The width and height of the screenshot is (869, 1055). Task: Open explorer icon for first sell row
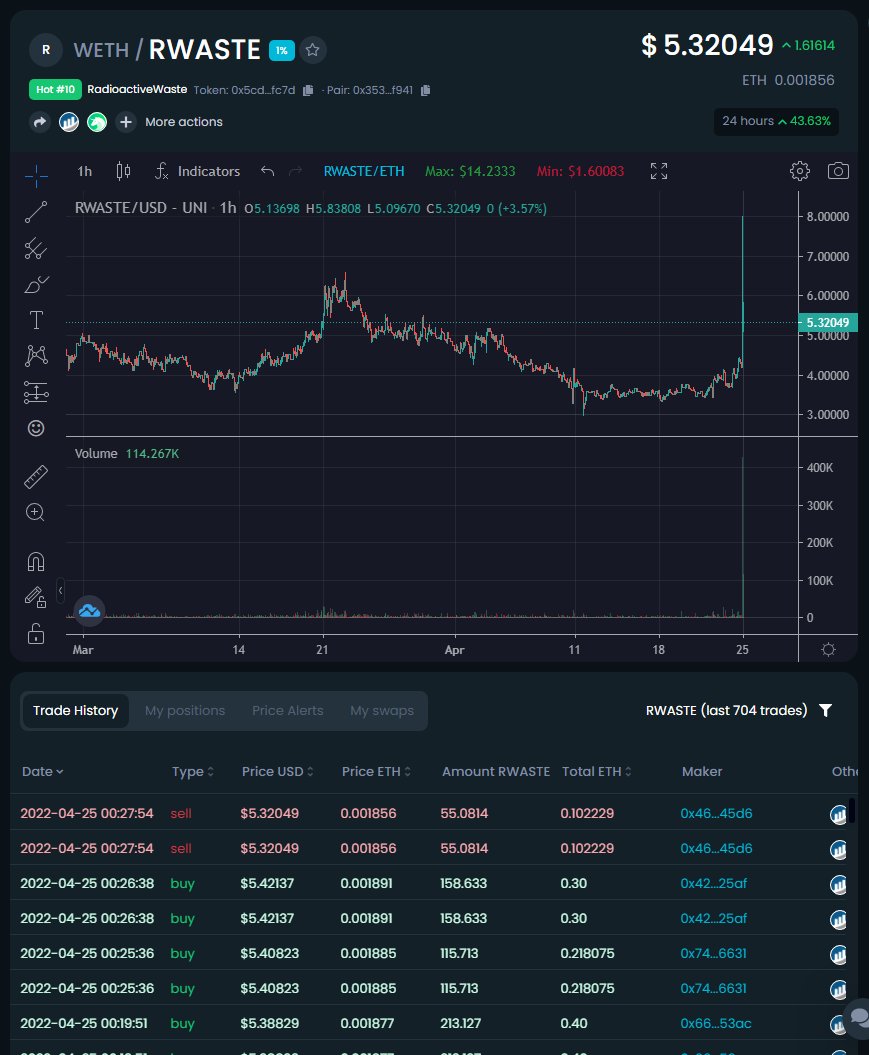coord(838,815)
